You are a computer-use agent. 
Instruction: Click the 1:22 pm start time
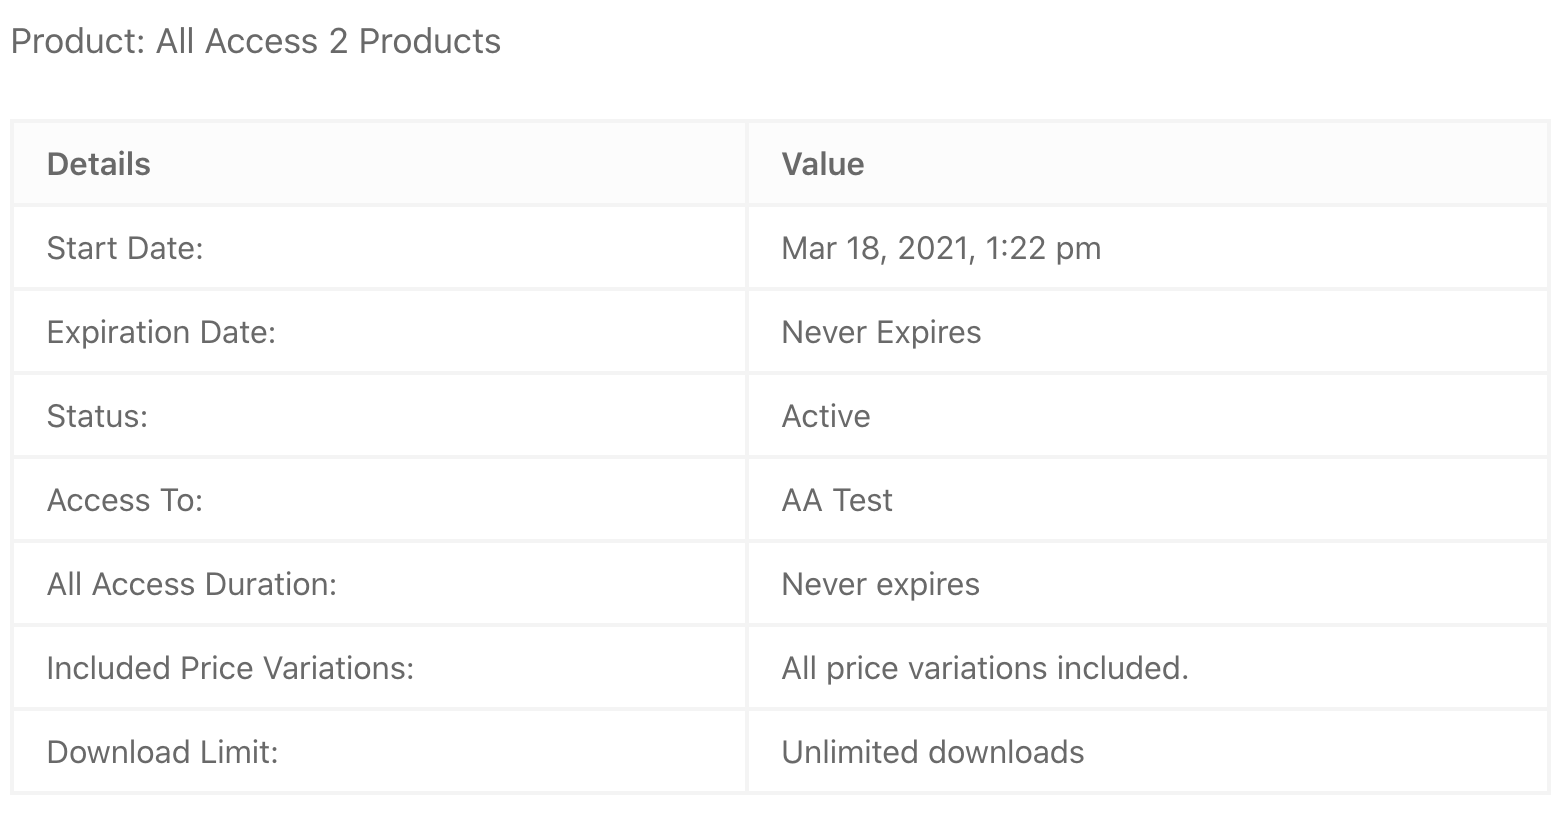click(1043, 248)
